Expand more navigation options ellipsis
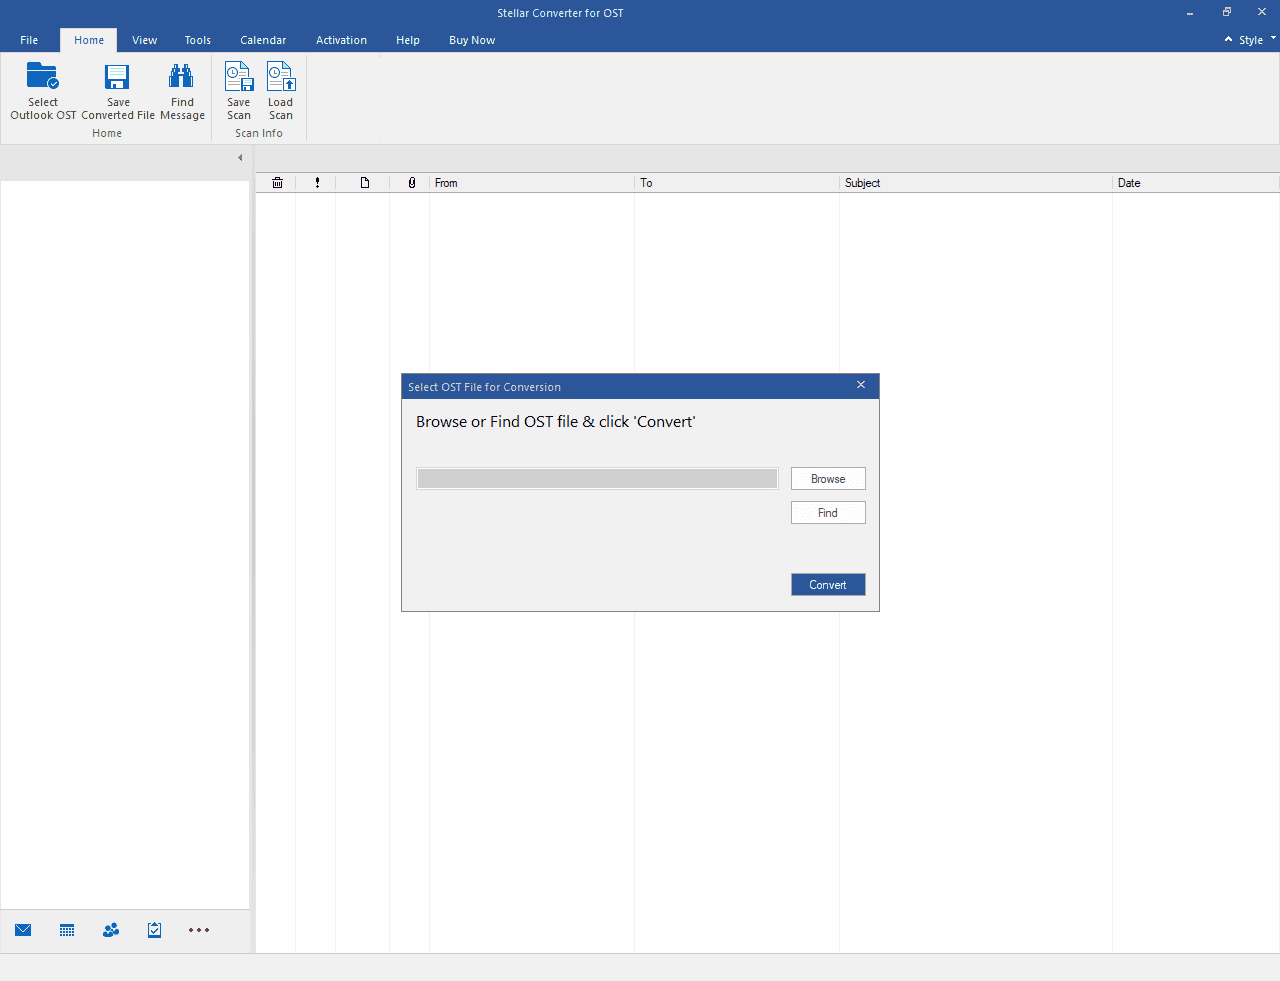This screenshot has height=981, width=1280. [x=199, y=930]
